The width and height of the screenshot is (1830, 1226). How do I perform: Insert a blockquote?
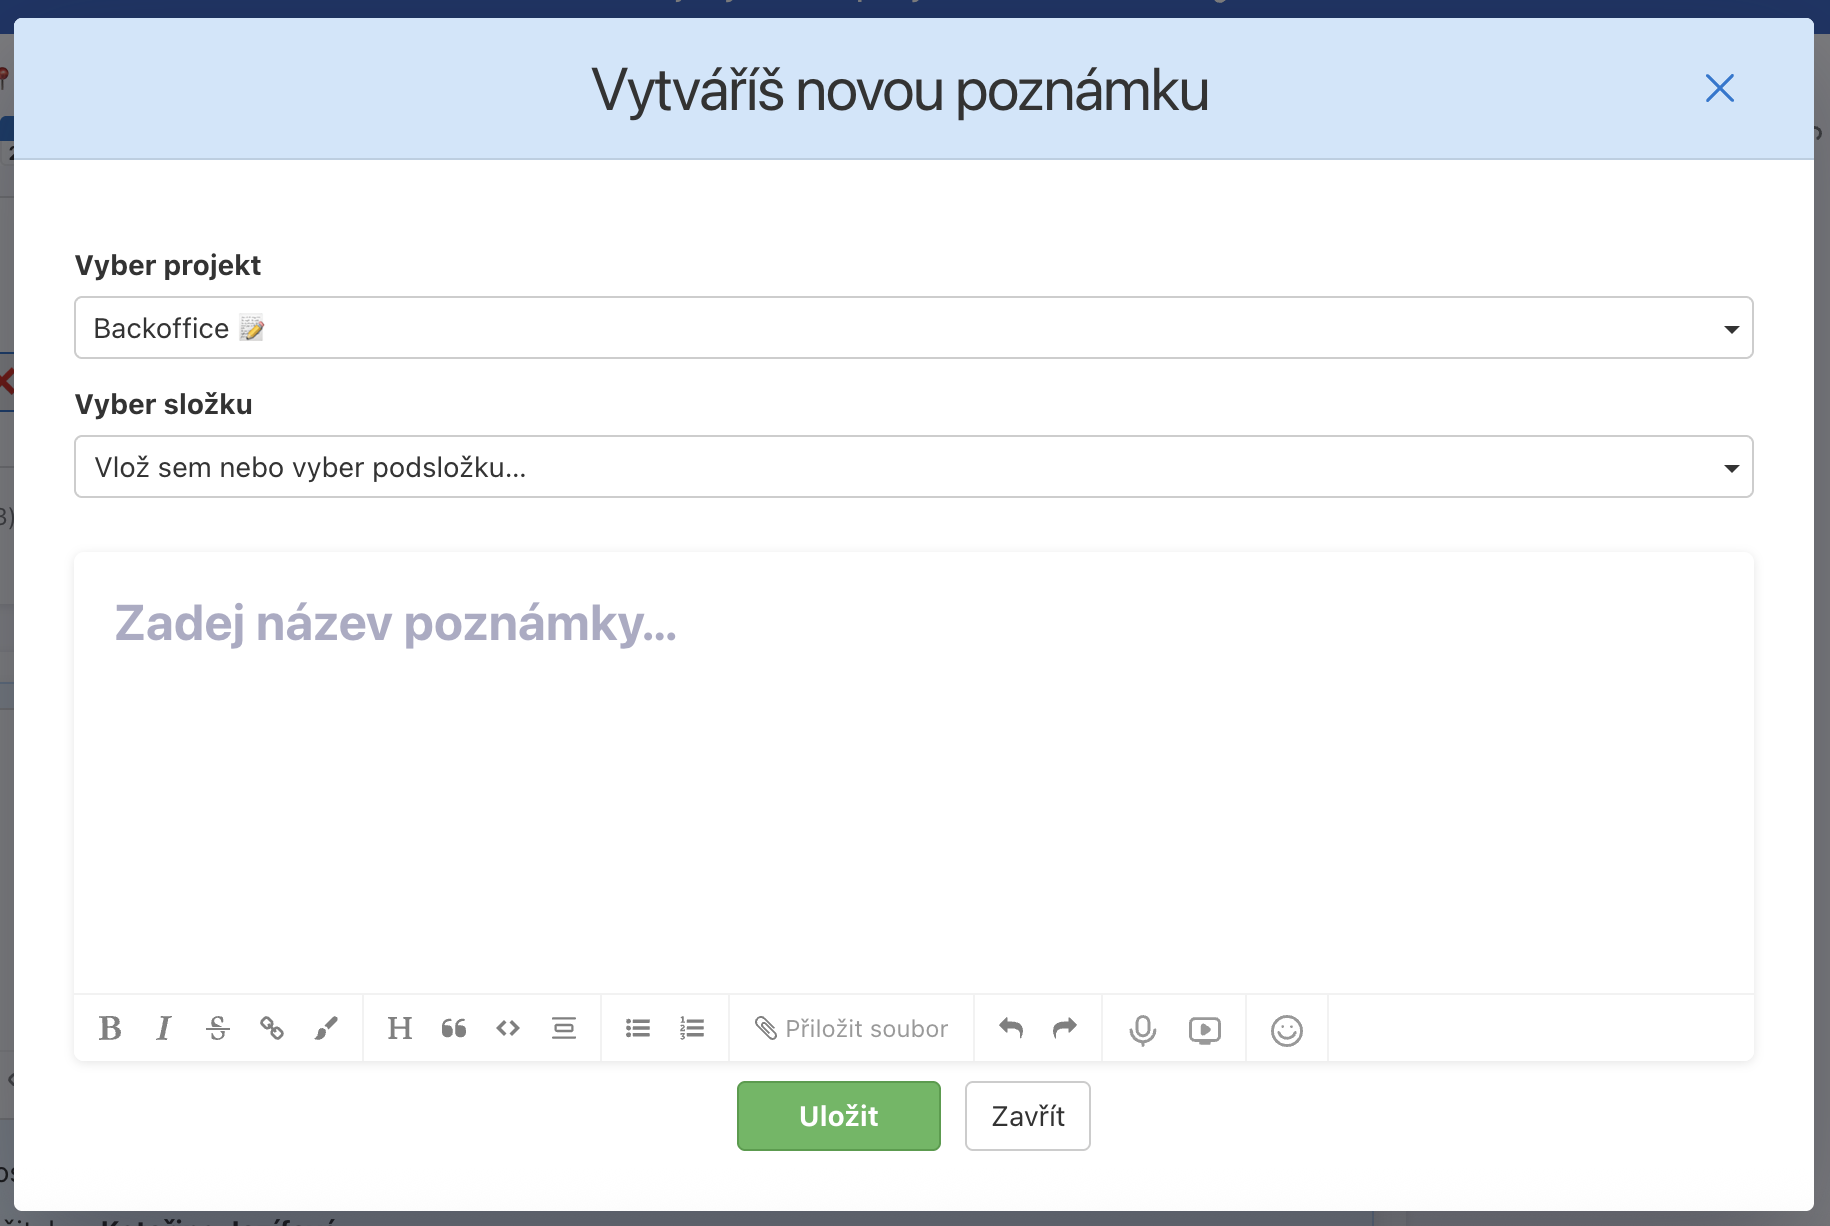coord(453,1028)
